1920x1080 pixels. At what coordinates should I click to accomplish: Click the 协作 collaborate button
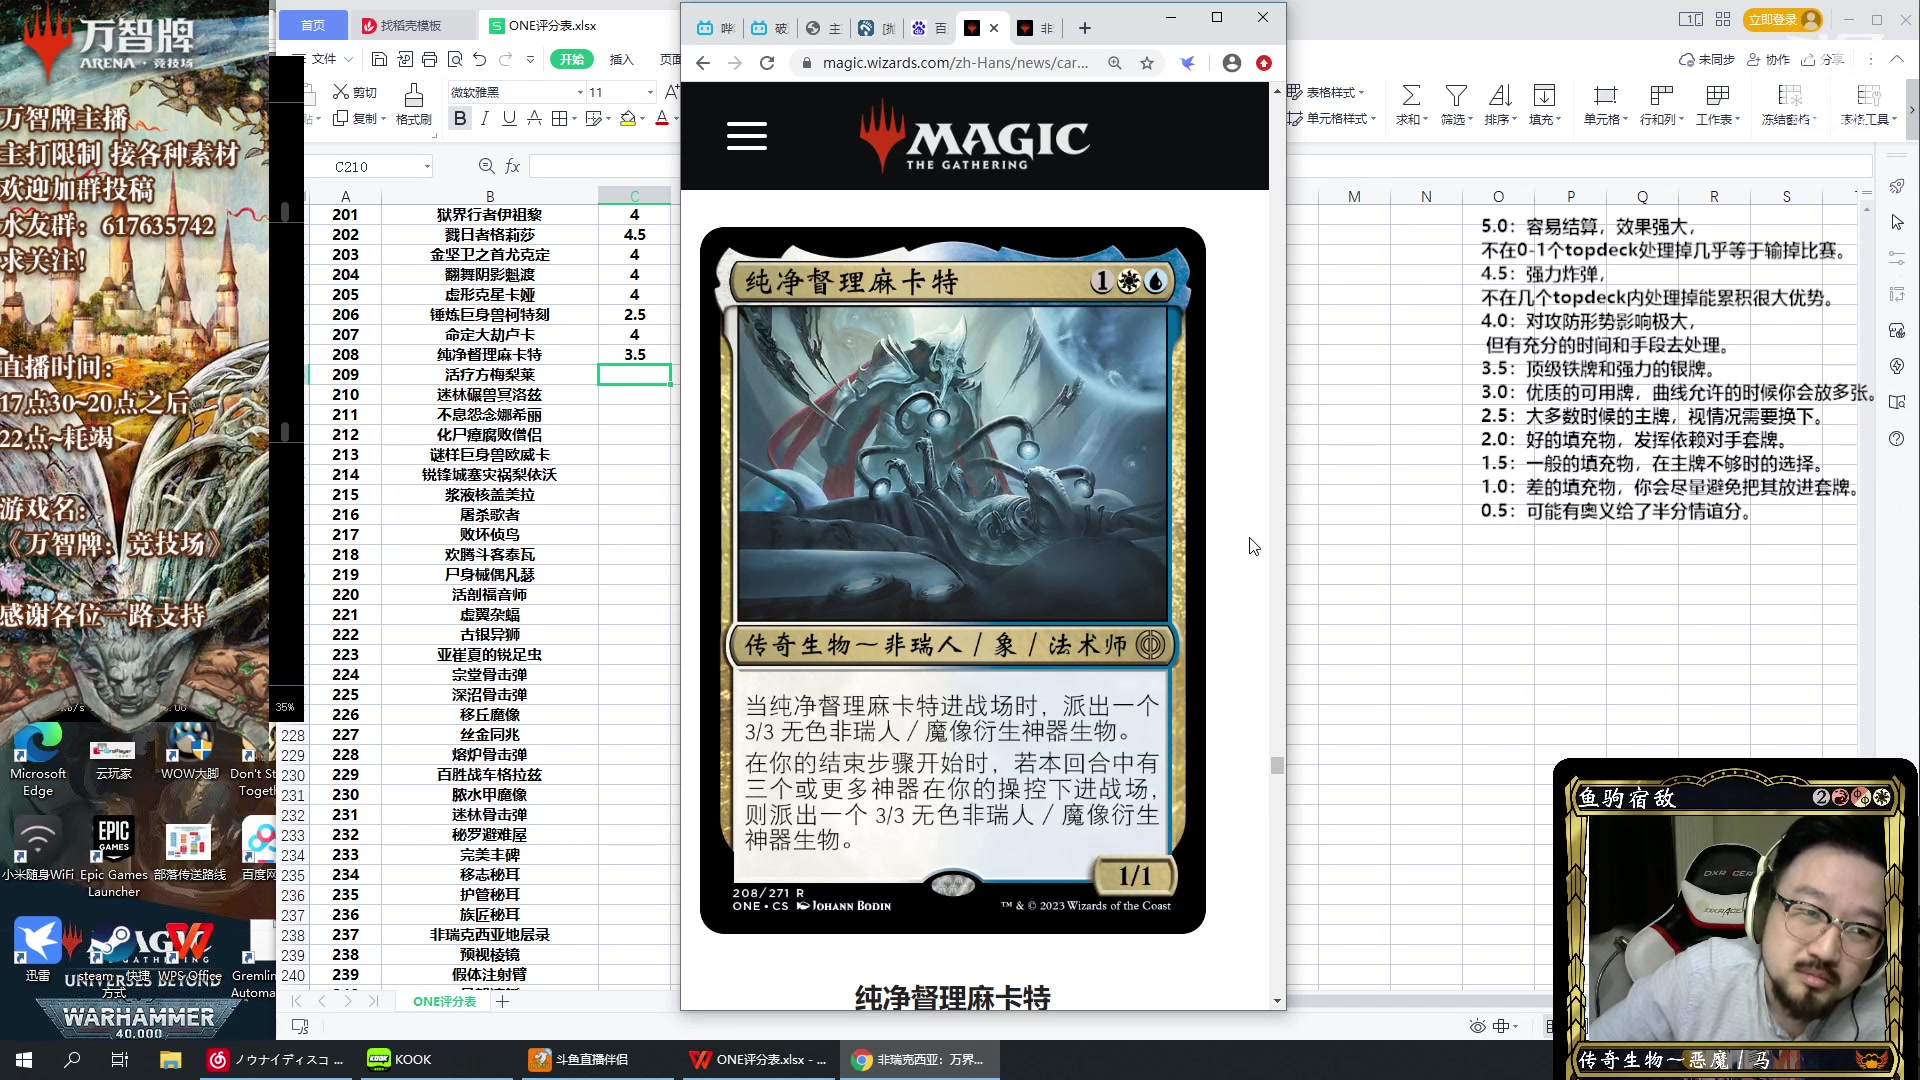[1768, 59]
